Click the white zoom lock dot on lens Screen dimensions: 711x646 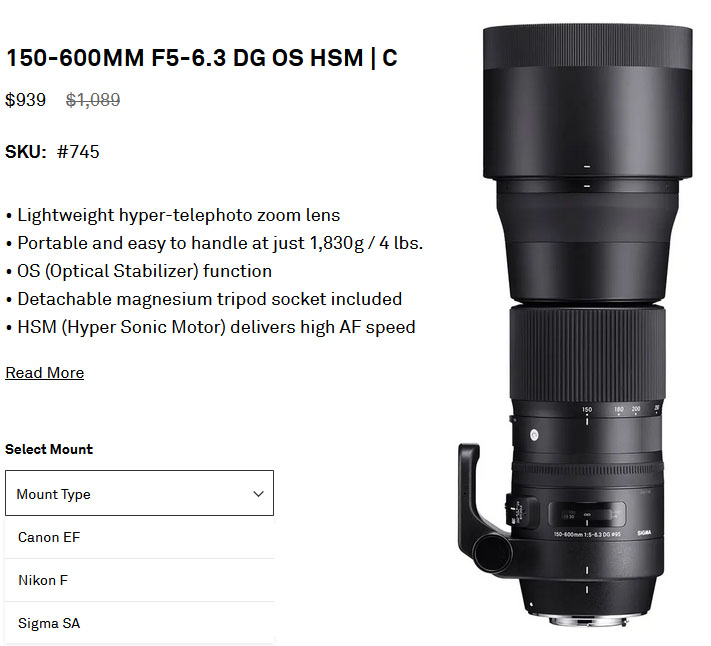[x=534, y=435]
